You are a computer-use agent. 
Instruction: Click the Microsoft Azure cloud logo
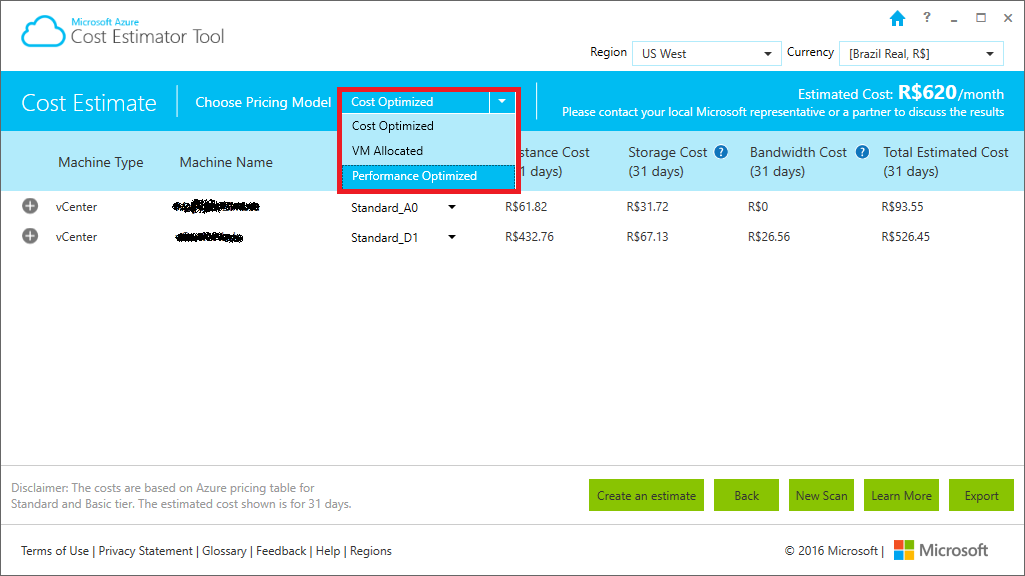coord(43,31)
